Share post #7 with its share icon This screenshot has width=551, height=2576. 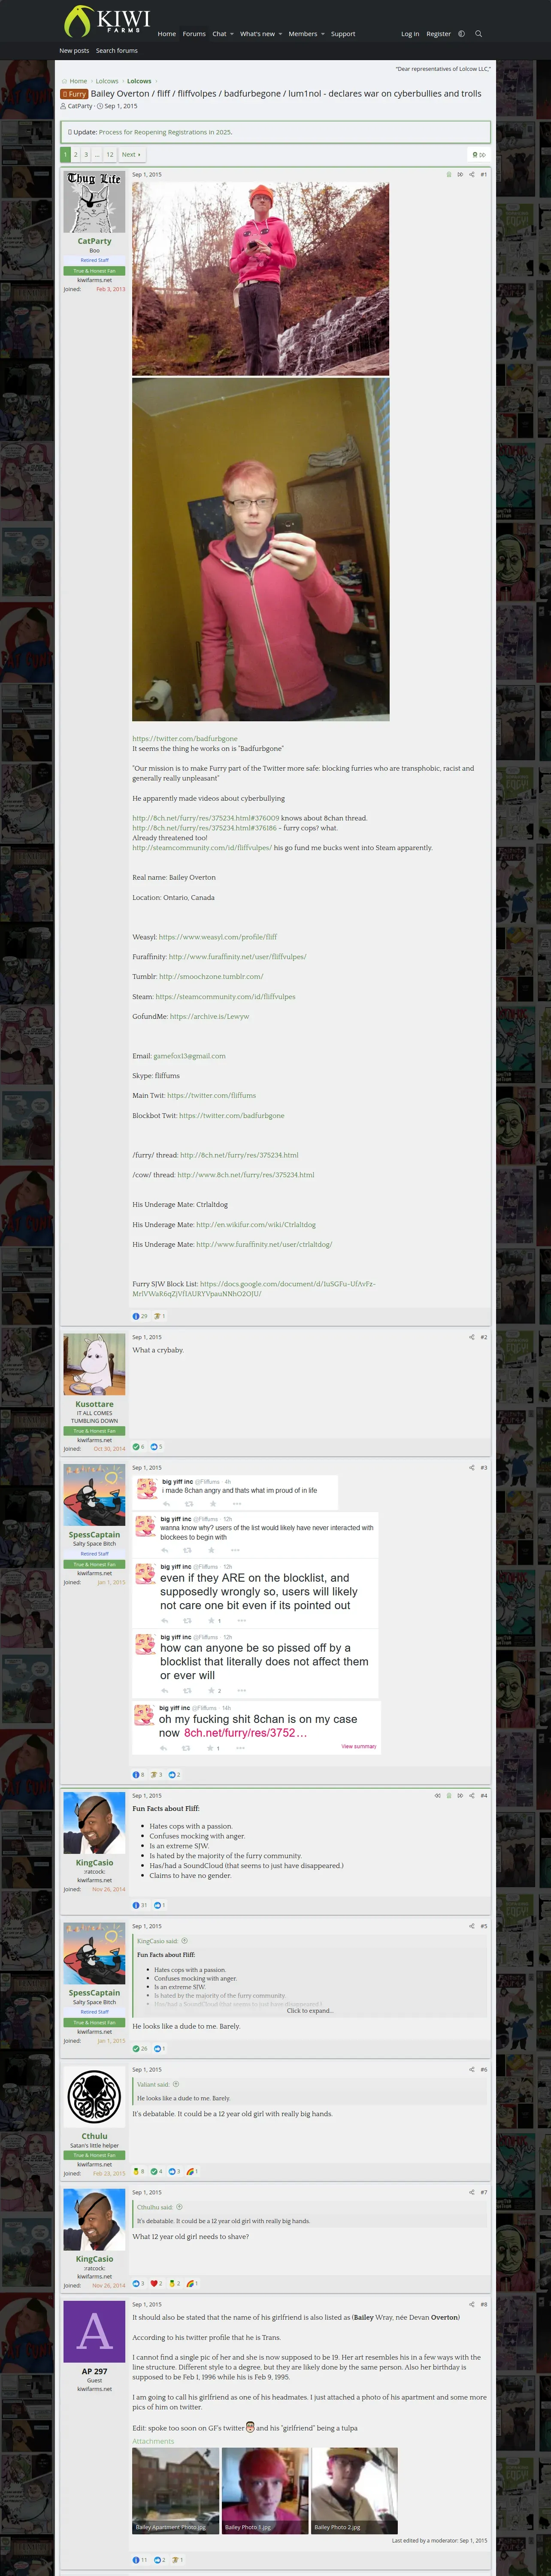tap(472, 2192)
